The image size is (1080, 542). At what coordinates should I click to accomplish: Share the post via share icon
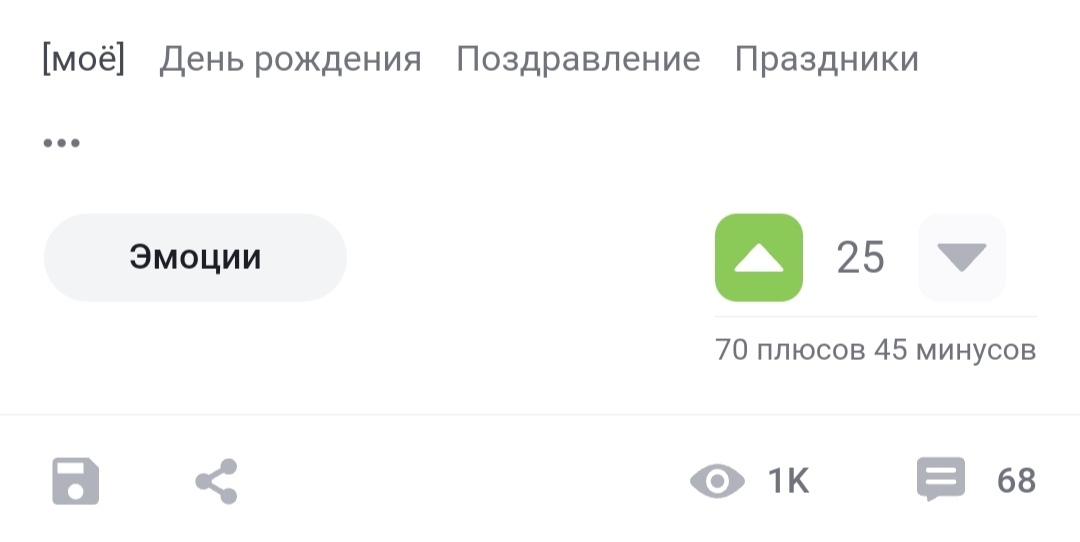[216, 481]
